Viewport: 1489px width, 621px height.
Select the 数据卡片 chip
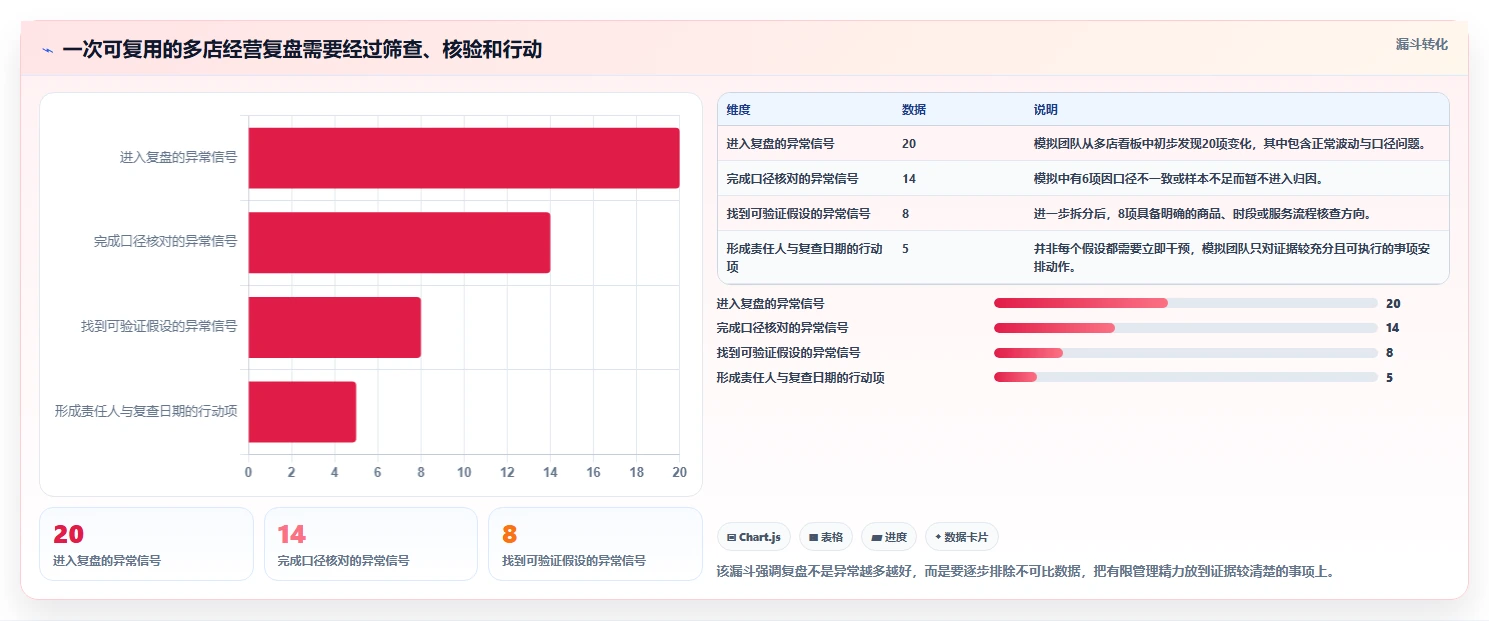click(x=962, y=537)
